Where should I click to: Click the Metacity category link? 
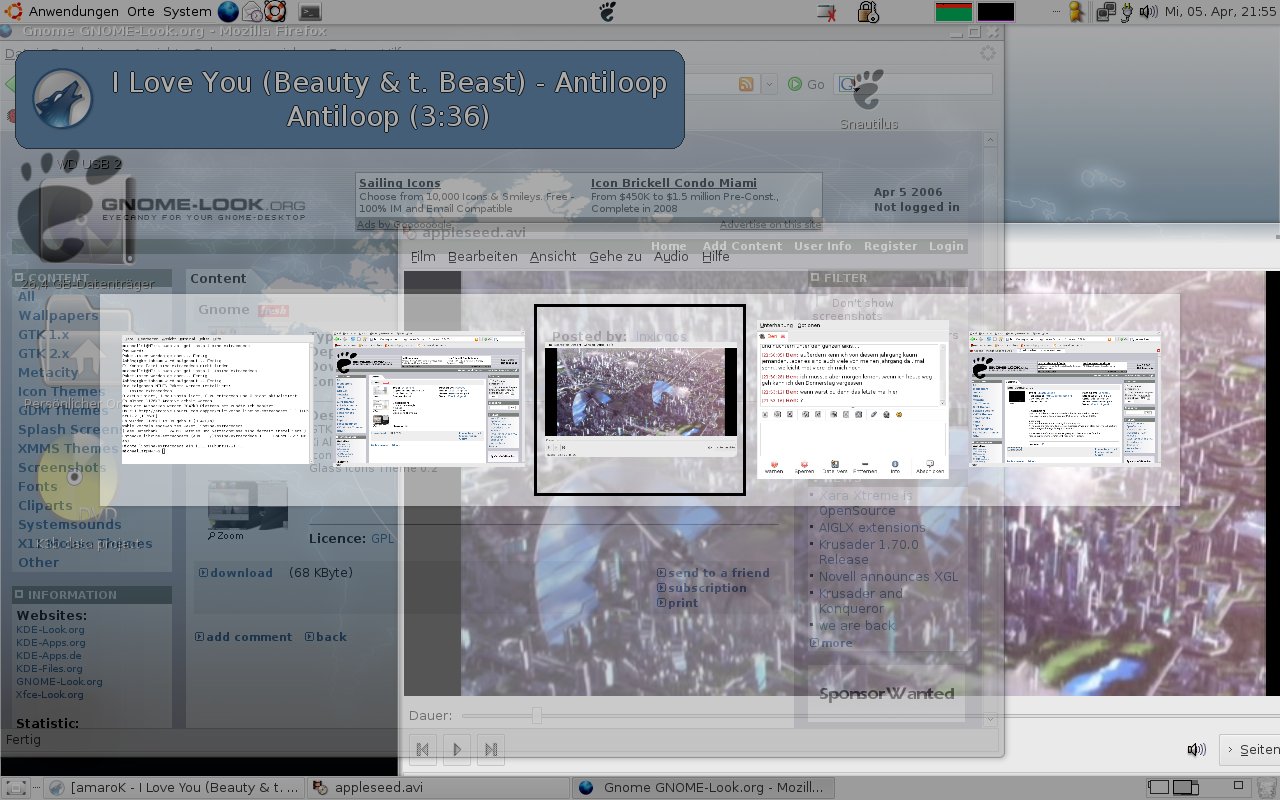pos(48,372)
